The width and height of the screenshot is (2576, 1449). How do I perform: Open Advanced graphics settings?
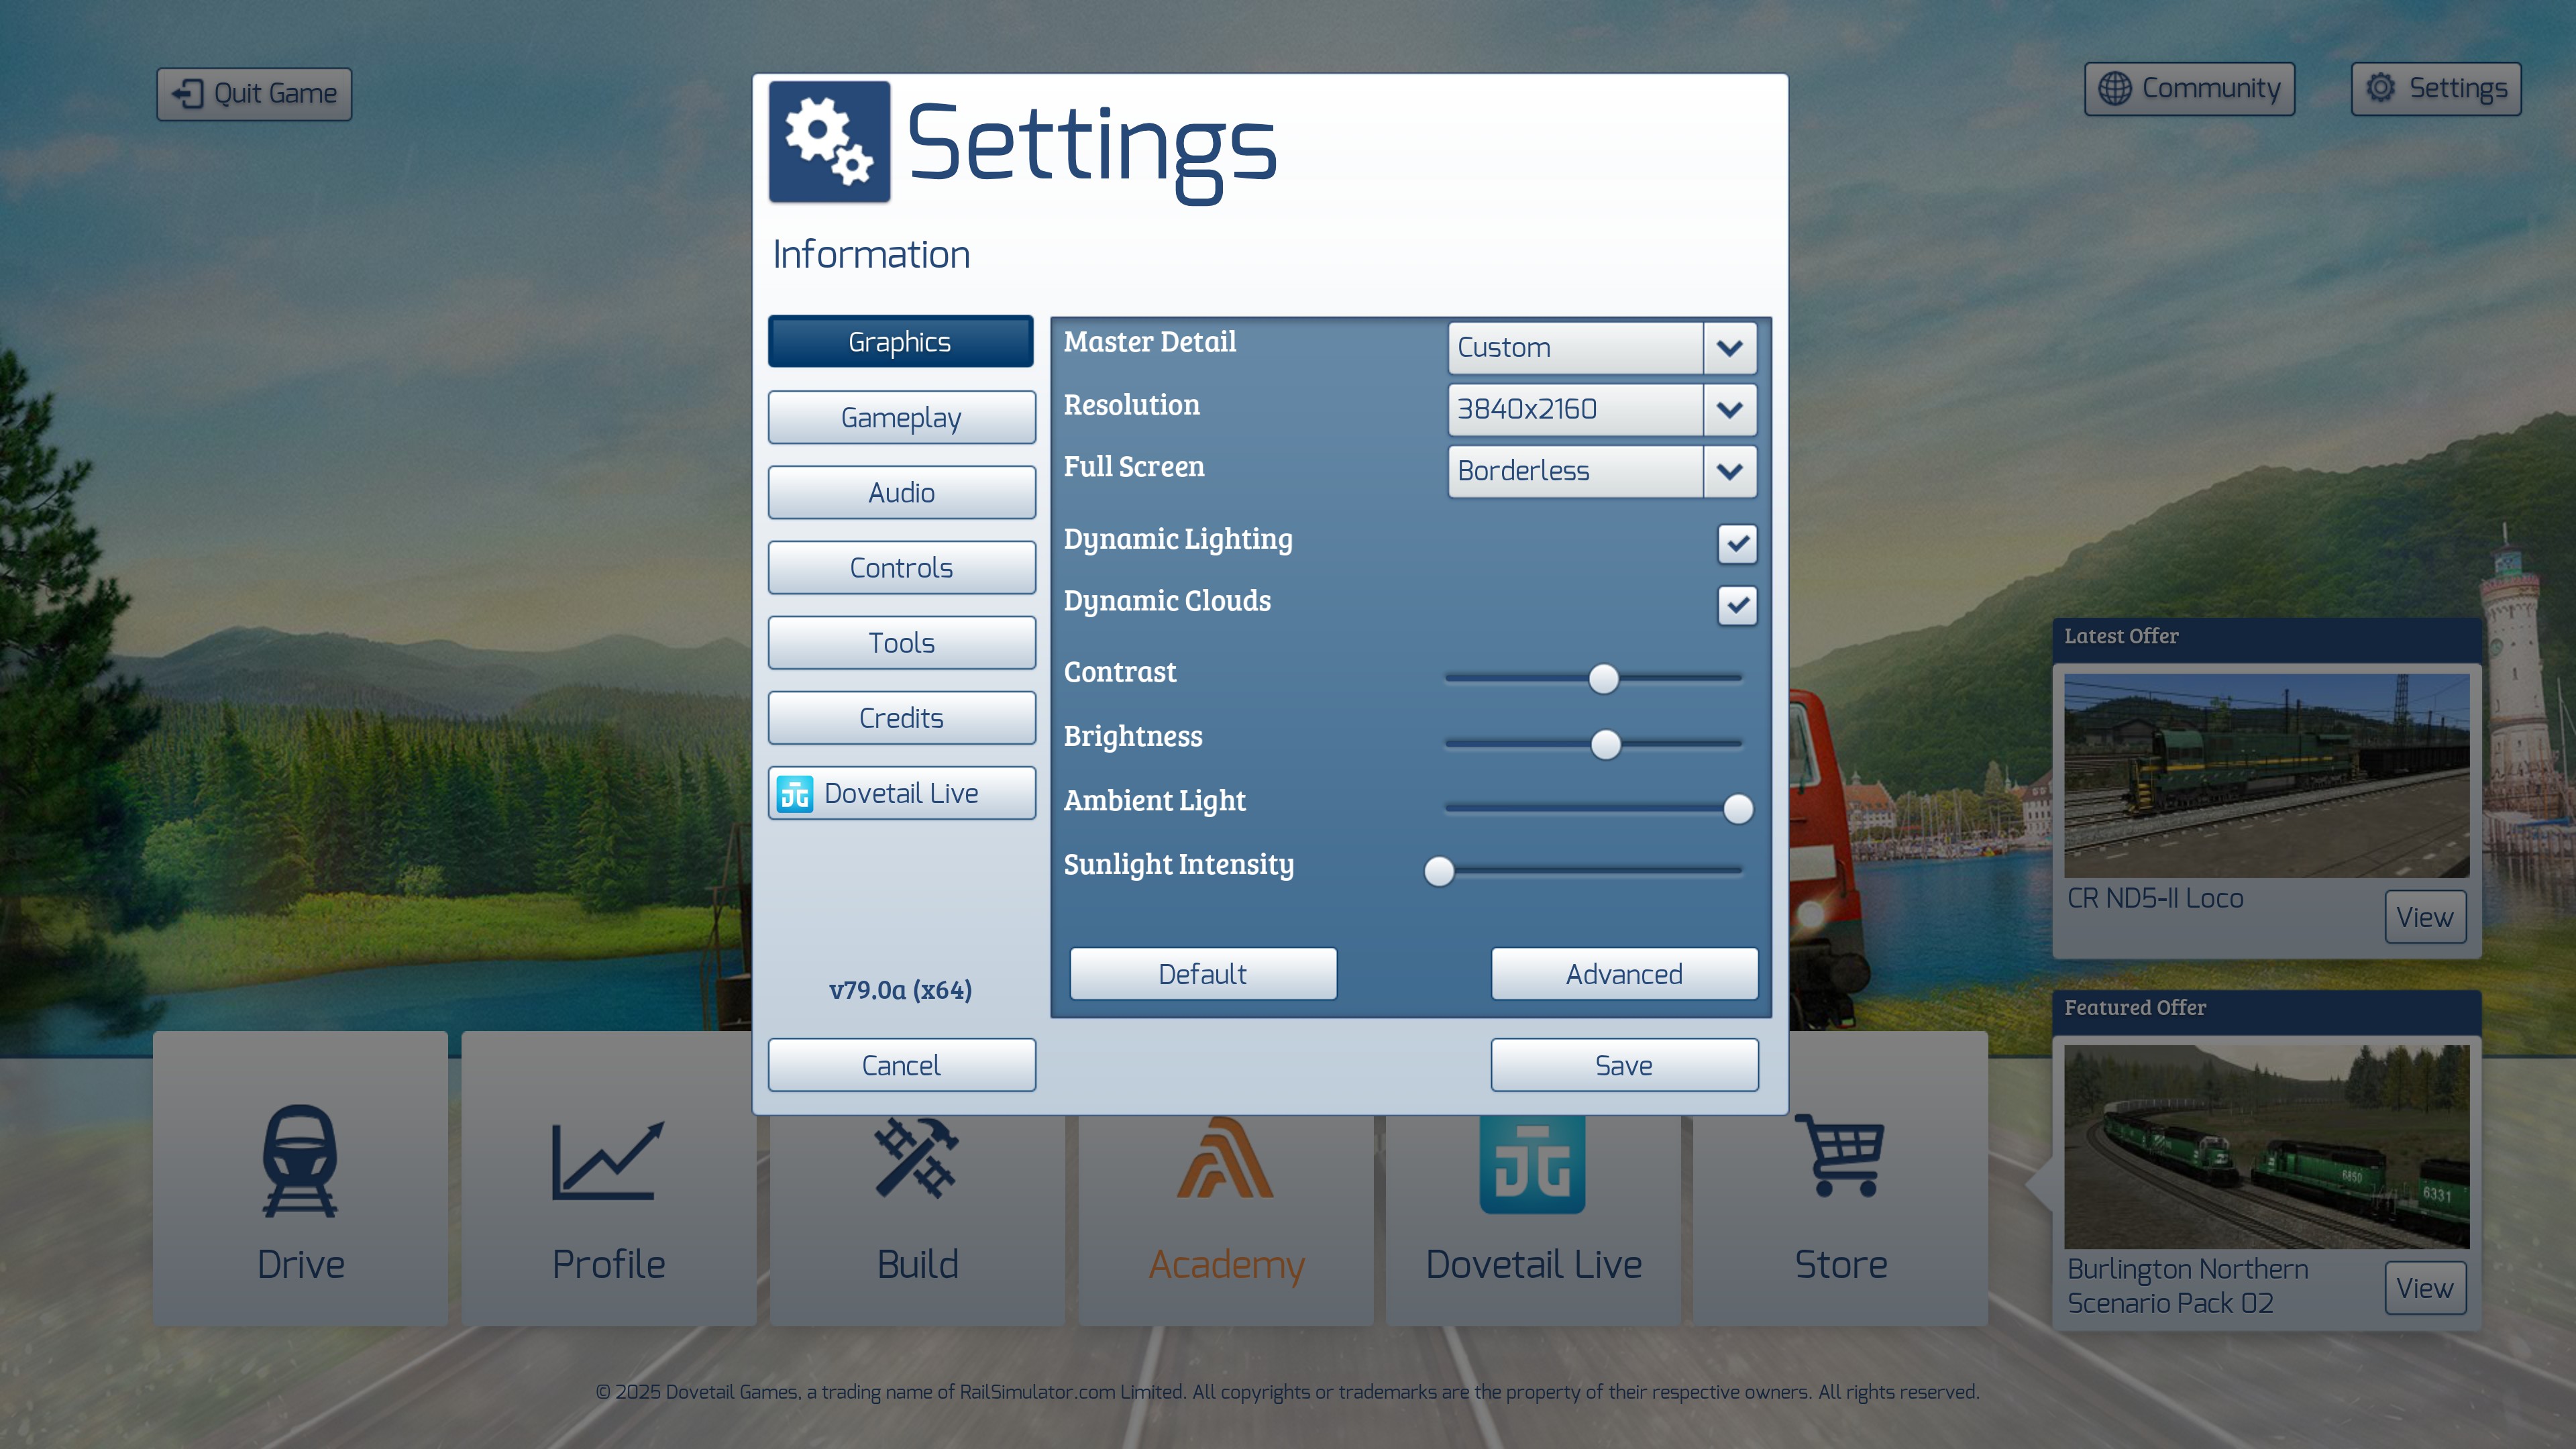tap(1624, 974)
